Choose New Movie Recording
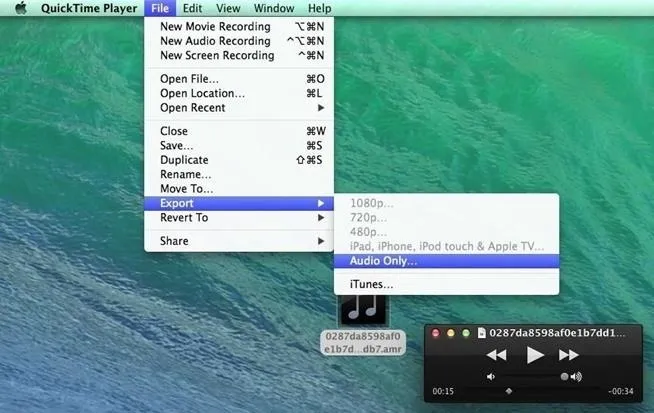654x413 pixels. coord(239,26)
